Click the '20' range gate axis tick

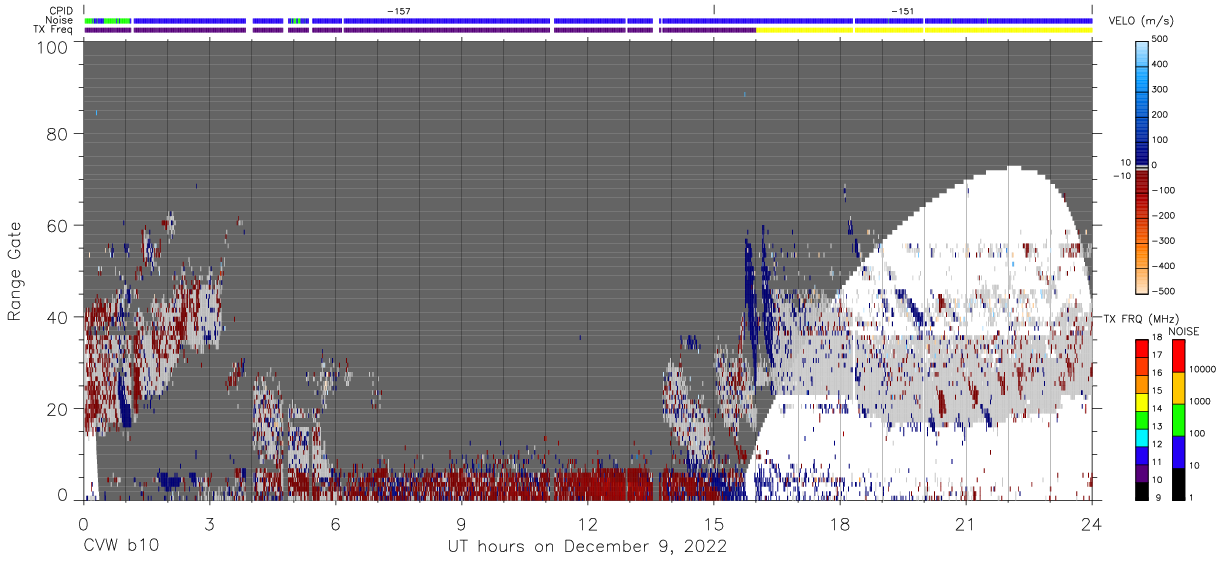pos(57,409)
